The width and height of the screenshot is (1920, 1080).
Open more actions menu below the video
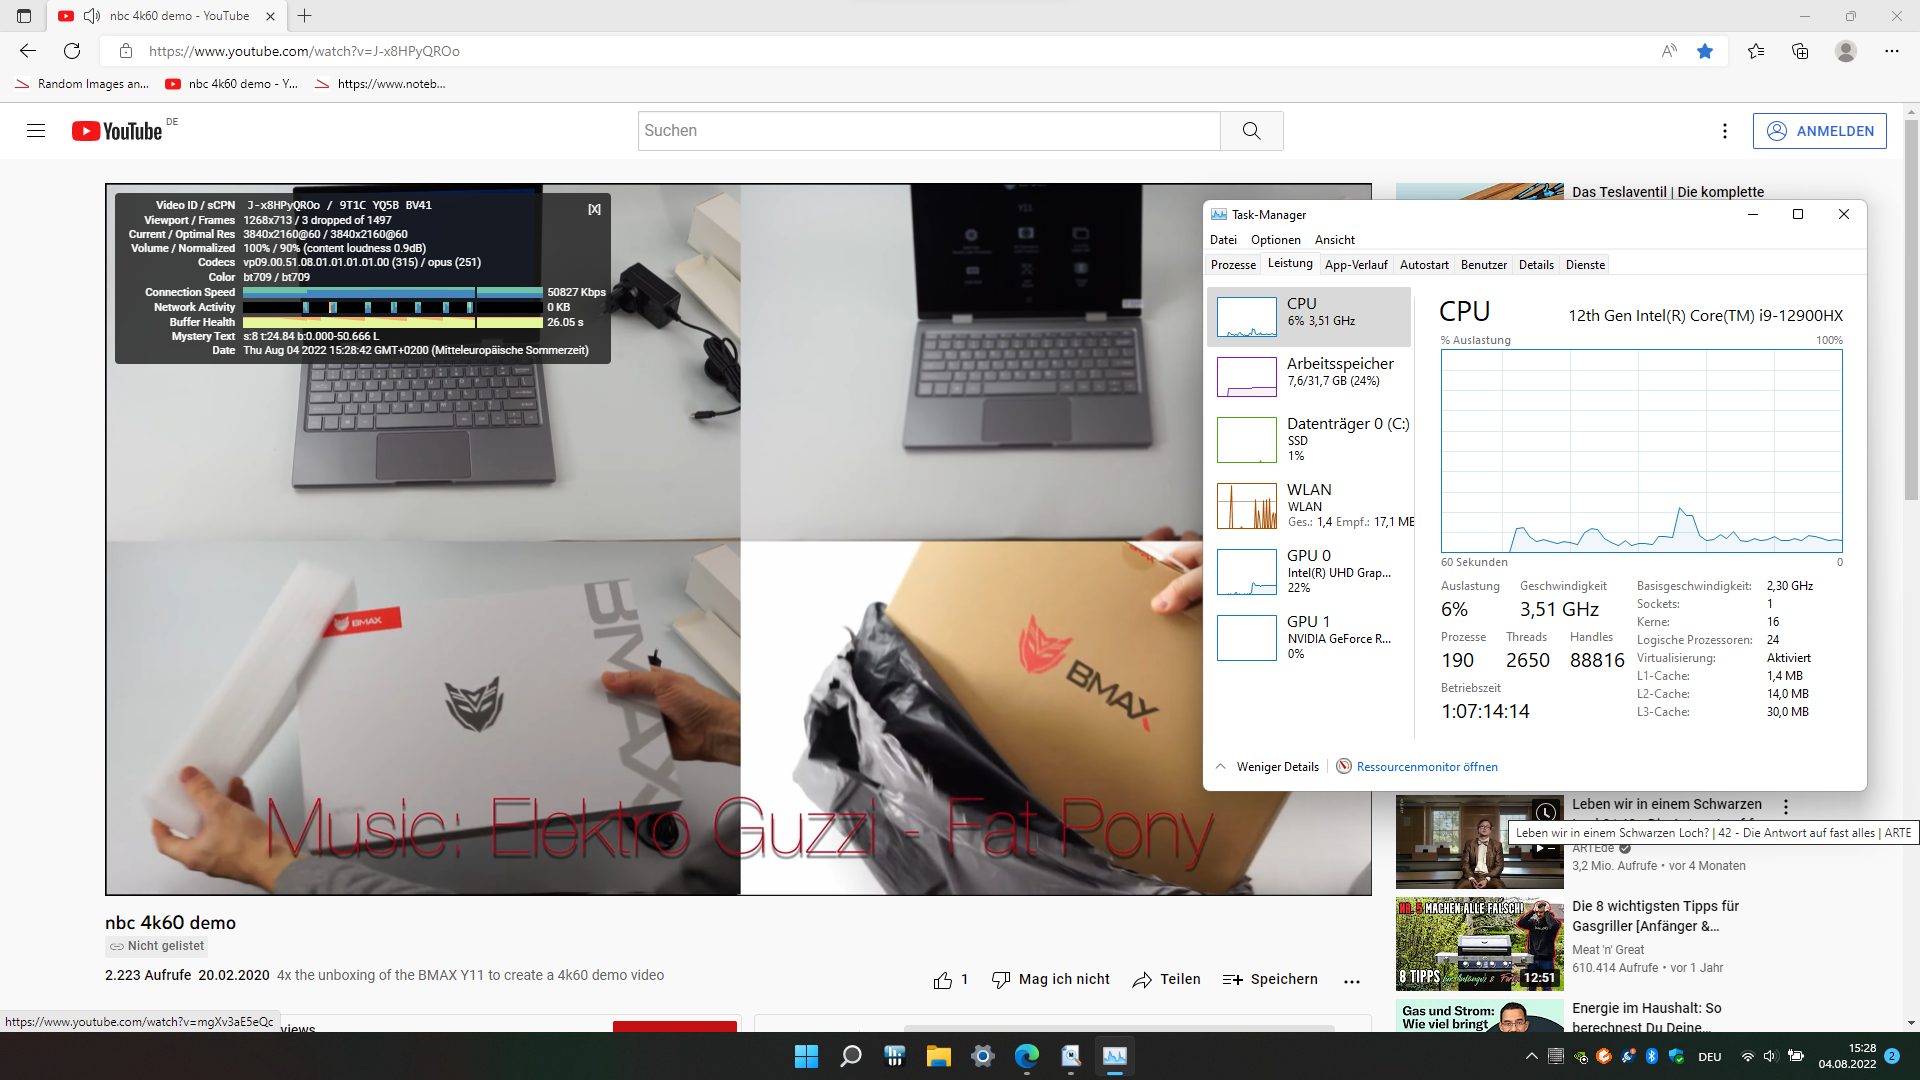[x=1352, y=981]
